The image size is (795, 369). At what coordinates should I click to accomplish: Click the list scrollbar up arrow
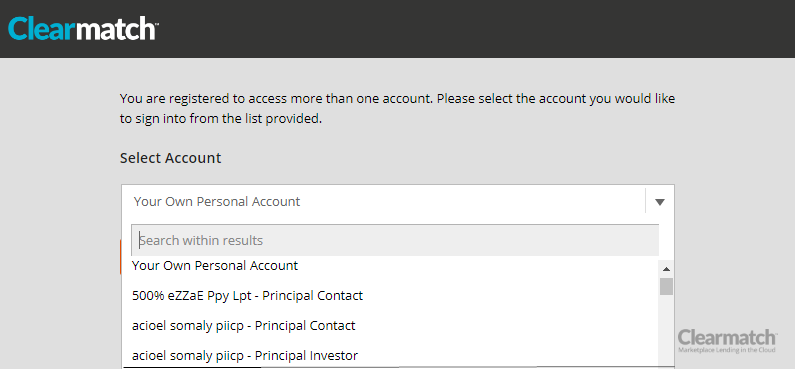point(666,269)
